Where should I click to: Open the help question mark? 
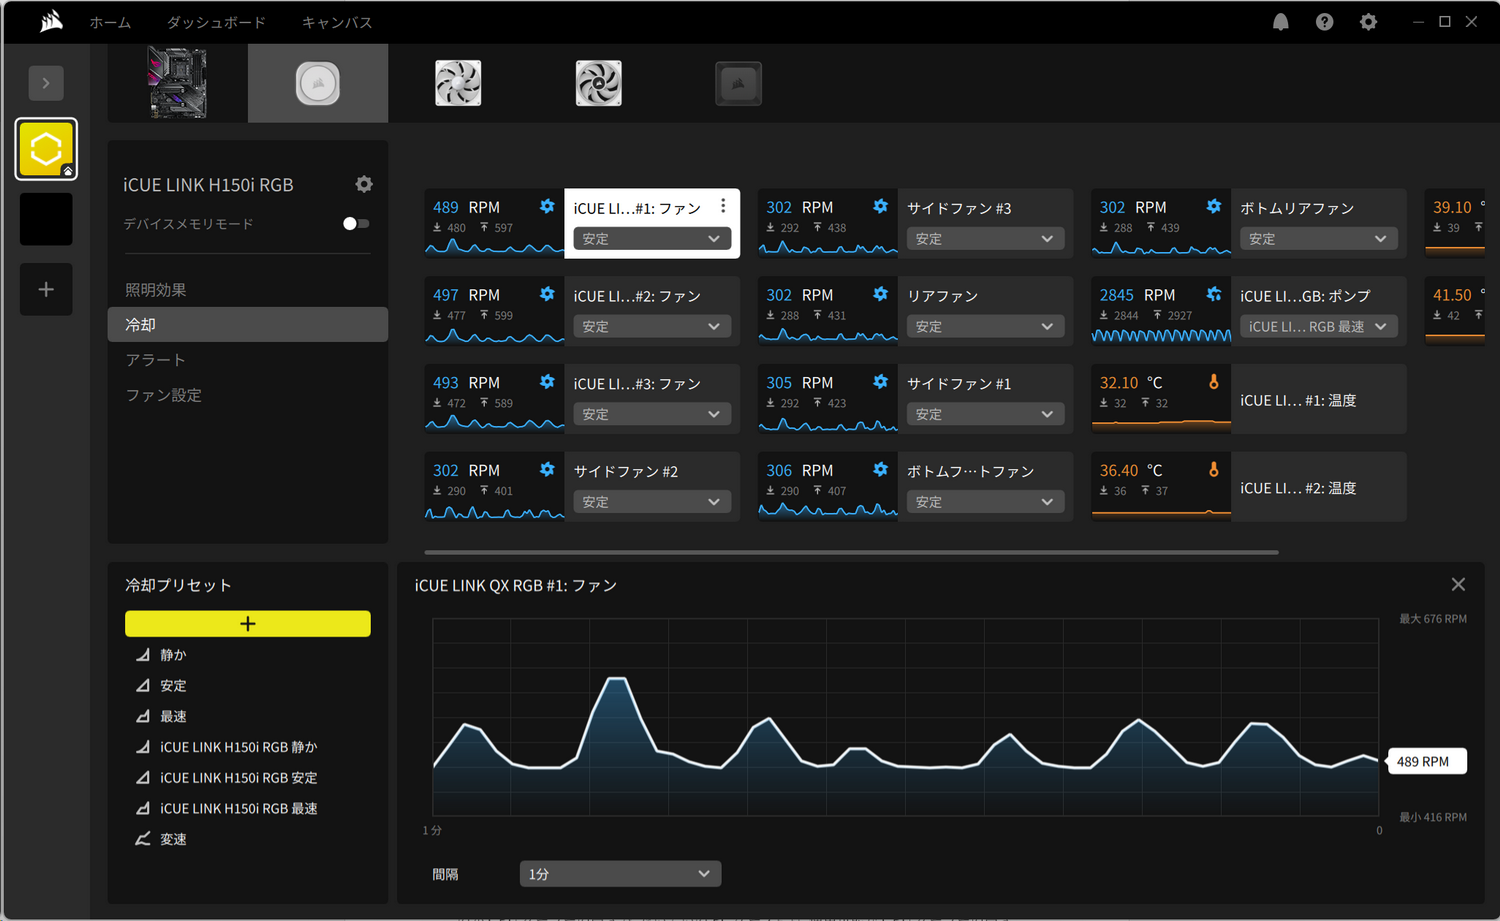click(x=1324, y=21)
